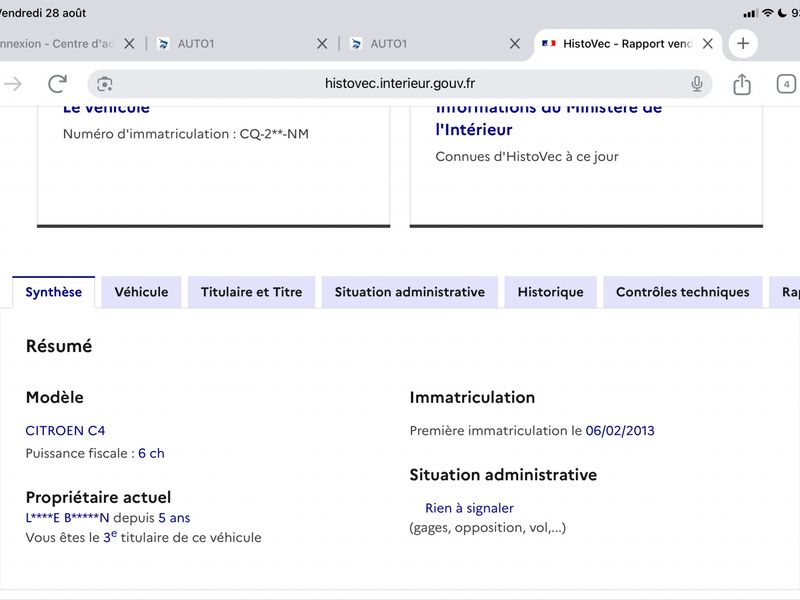800x600 pixels.
Task: Click owner name L****E B*****N
Action: click(x=67, y=518)
